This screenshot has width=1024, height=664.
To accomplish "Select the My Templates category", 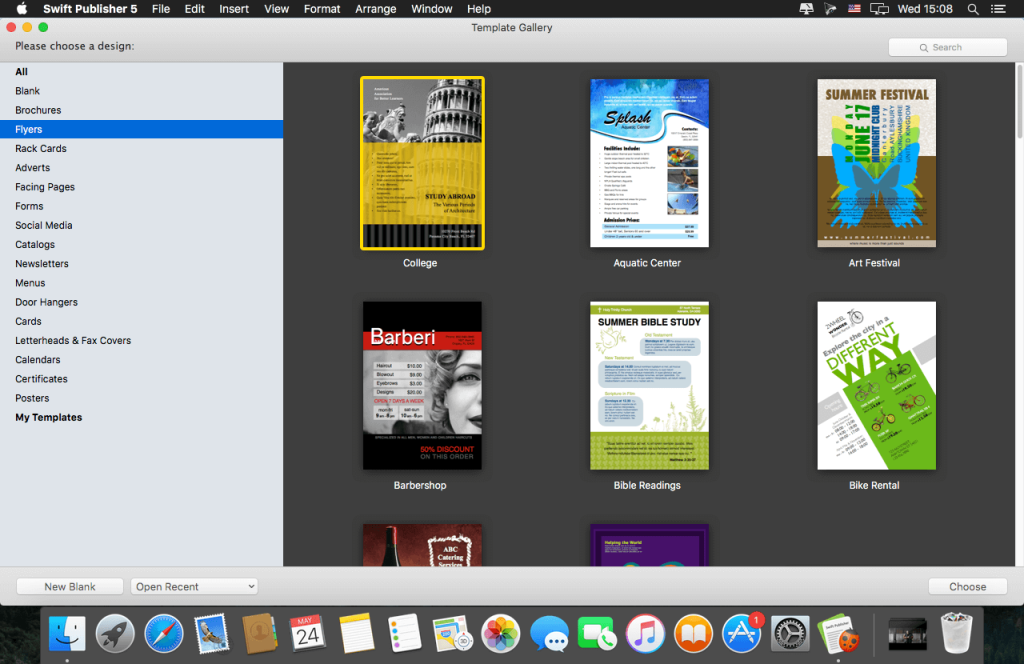I will point(48,417).
